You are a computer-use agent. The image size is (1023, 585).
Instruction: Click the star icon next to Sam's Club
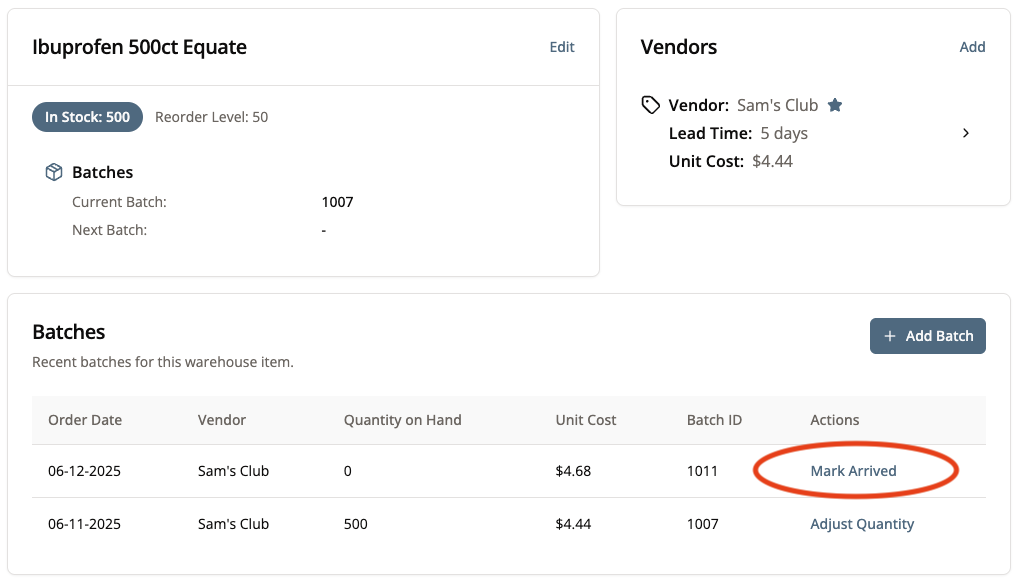point(835,105)
